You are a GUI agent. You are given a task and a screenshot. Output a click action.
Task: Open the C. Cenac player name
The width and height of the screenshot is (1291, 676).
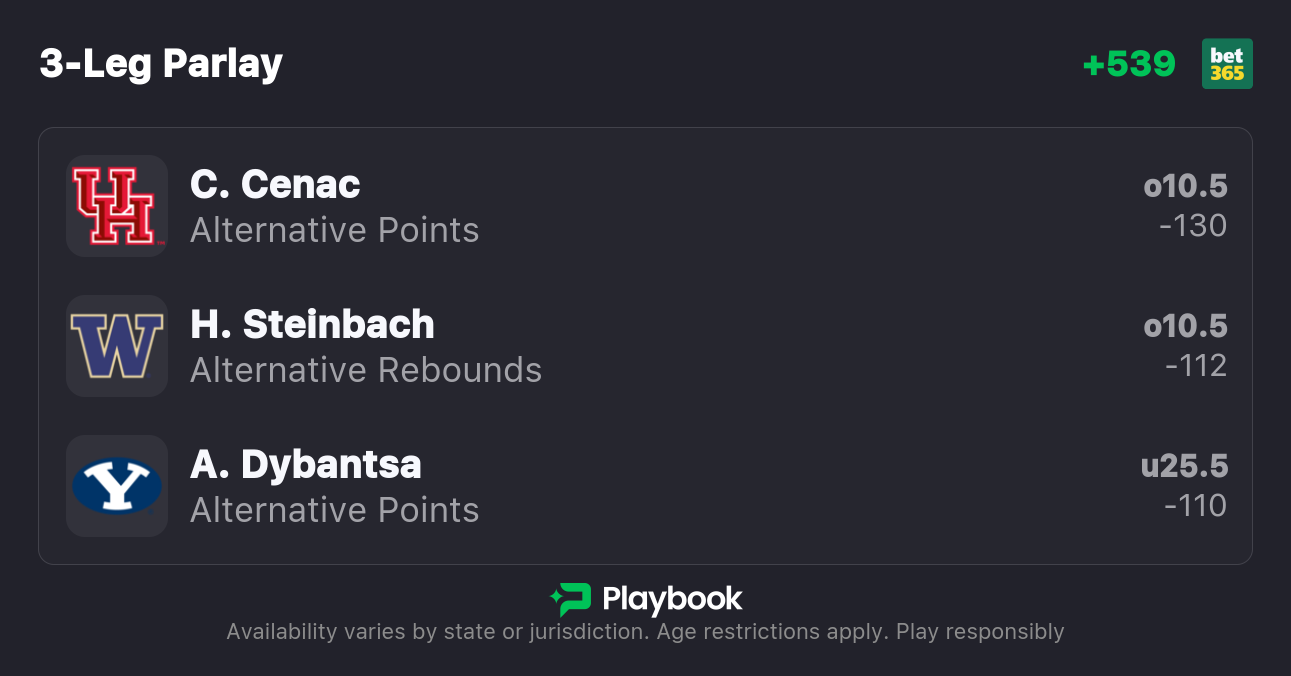tap(275, 184)
